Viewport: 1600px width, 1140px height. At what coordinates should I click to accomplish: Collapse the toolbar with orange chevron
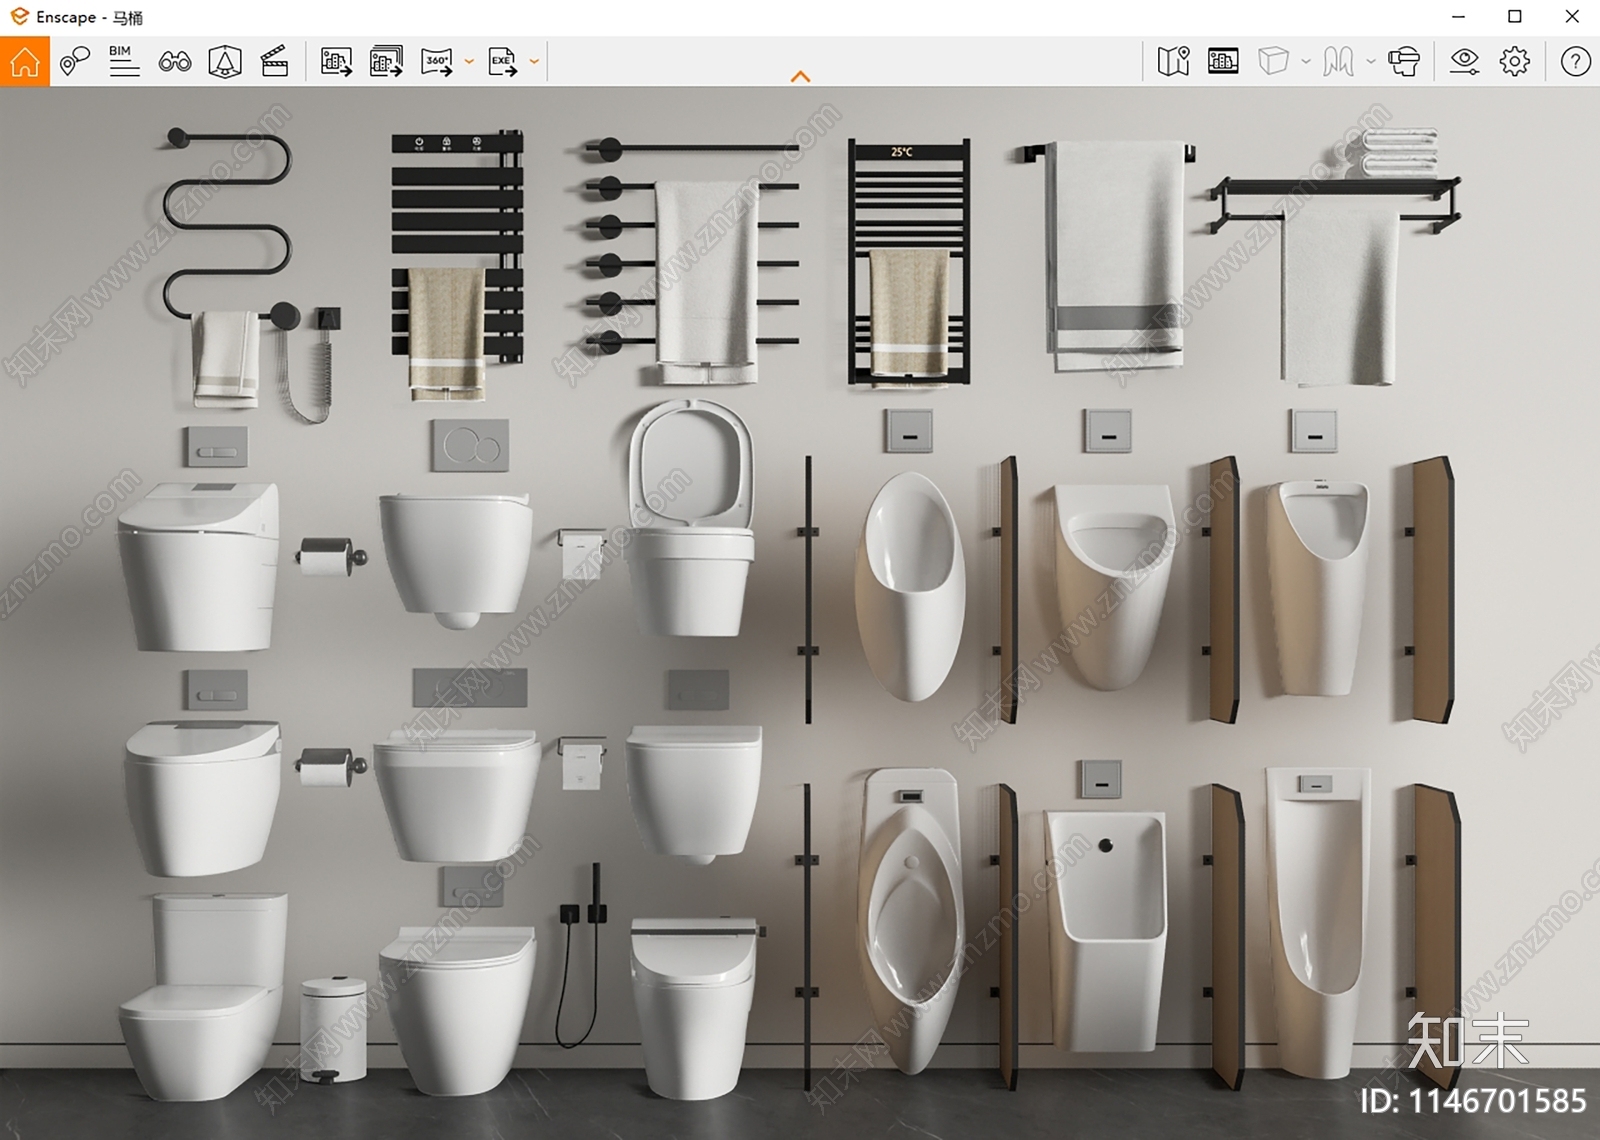[800, 77]
